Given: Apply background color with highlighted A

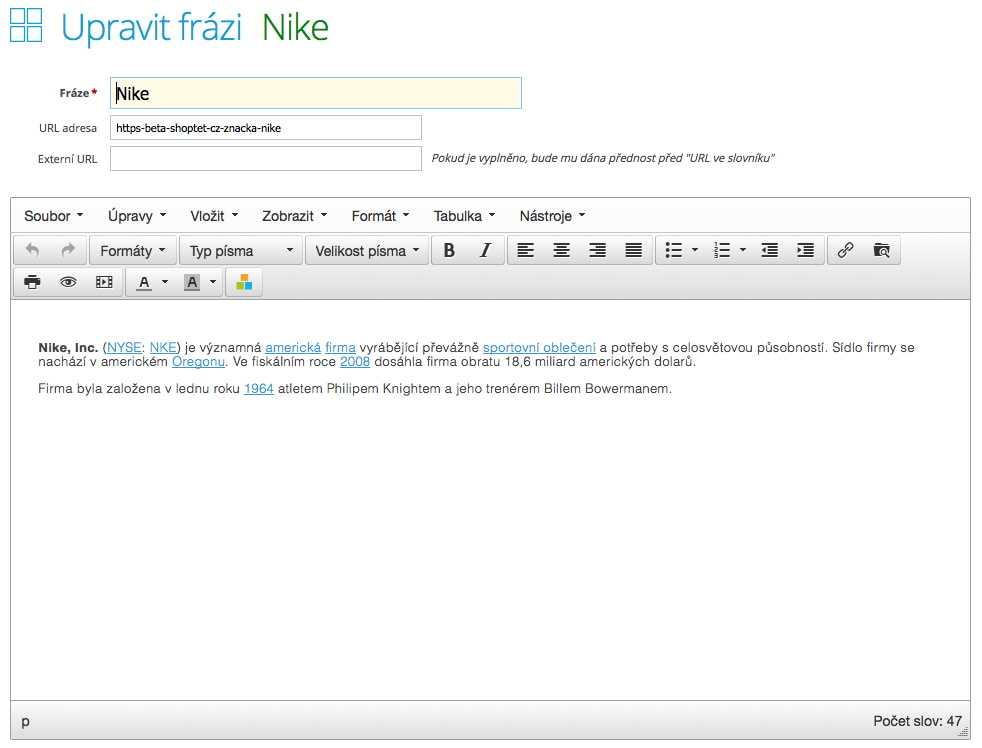Looking at the screenshot, I should [192, 283].
